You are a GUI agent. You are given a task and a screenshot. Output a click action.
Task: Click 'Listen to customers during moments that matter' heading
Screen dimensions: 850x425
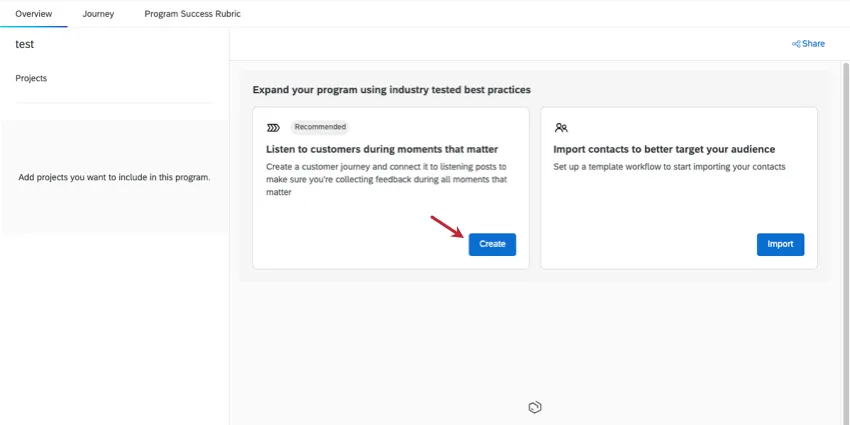(382, 149)
